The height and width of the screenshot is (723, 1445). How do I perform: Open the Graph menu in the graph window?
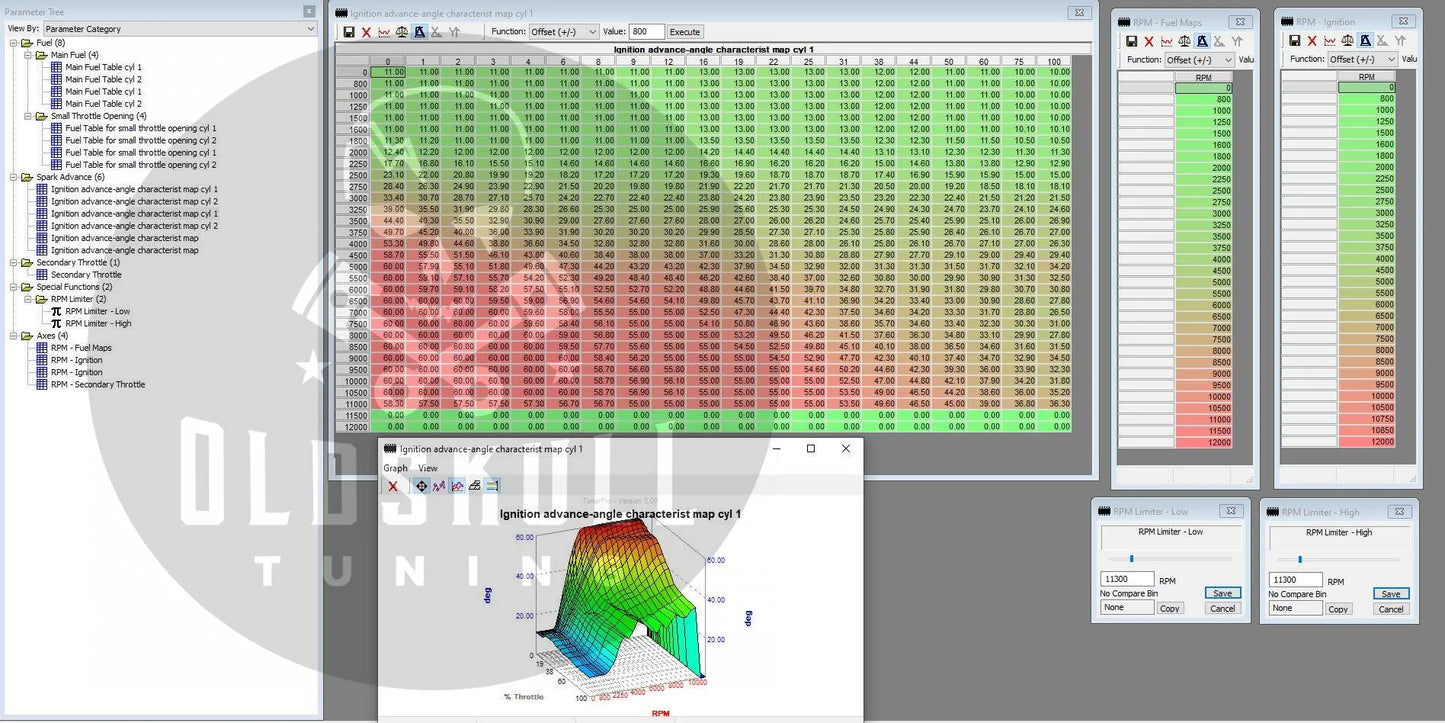395,468
